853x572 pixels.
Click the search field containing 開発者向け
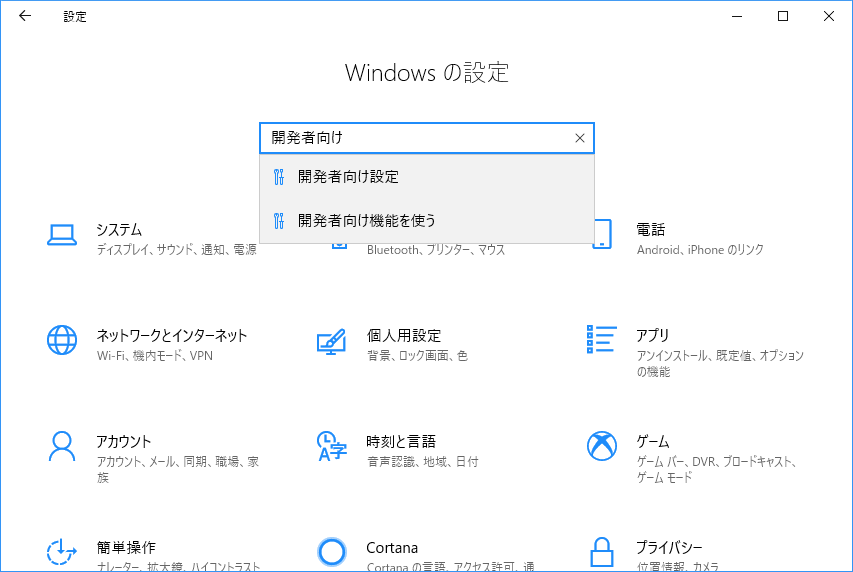point(427,138)
